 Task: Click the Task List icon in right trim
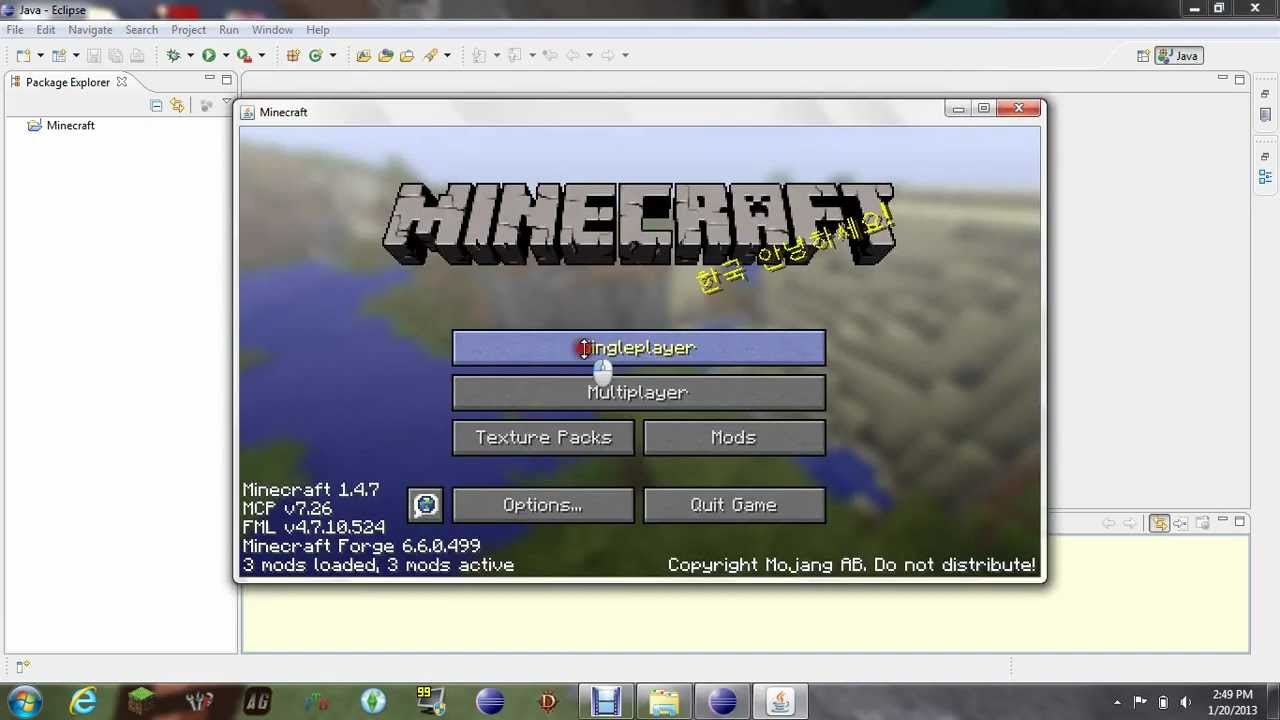point(1265,115)
